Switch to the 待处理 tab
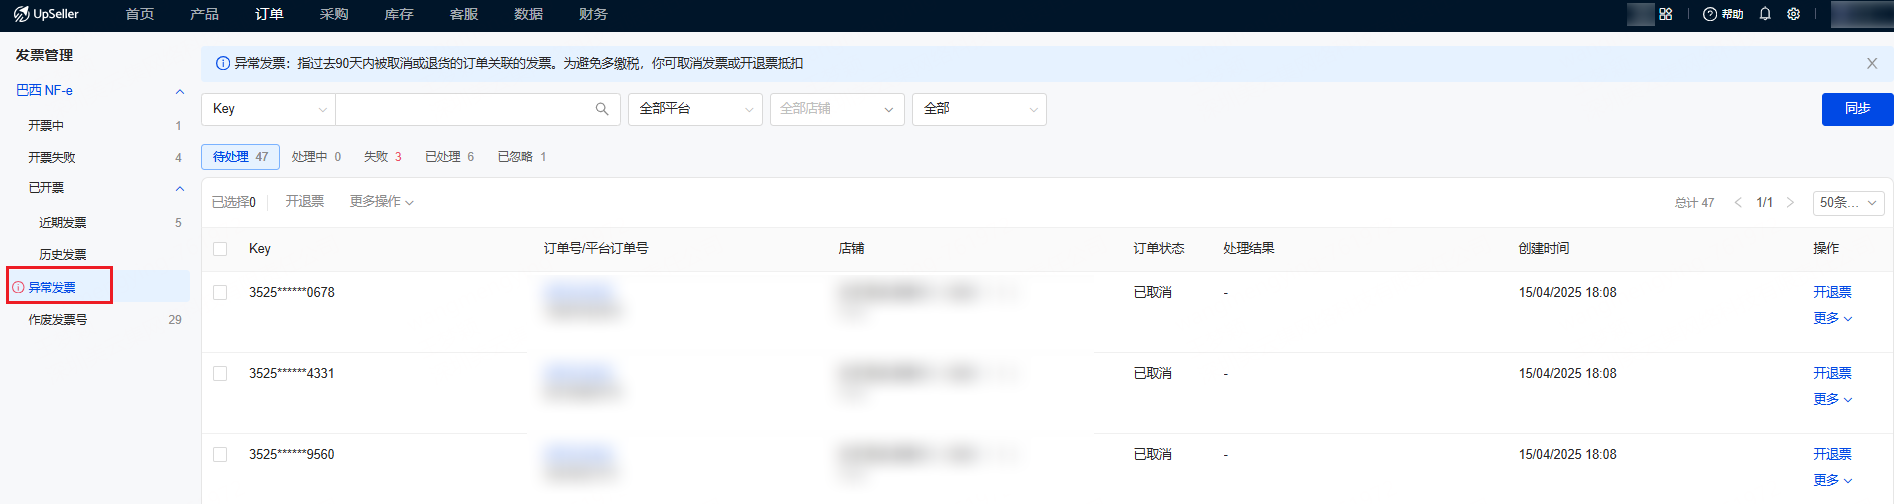The width and height of the screenshot is (1894, 504). pyautogui.click(x=240, y=157)
